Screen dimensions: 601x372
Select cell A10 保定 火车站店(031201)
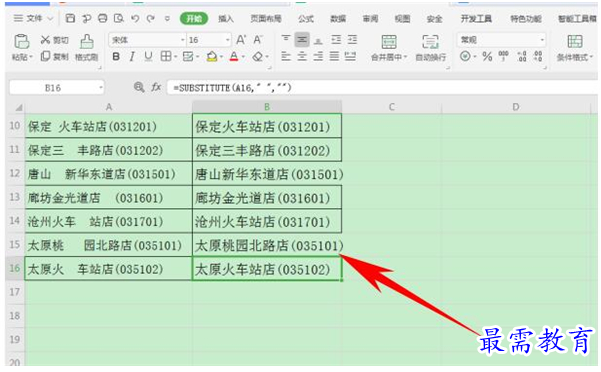pos(108,126)
